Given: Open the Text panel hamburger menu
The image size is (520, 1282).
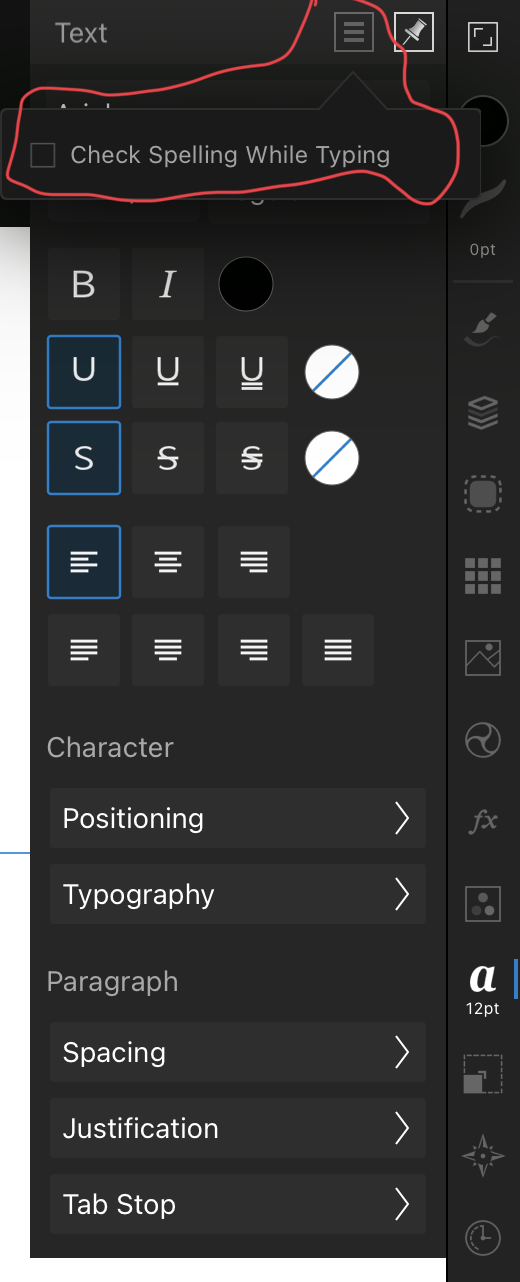Looking at the screenshot, I should [353, 32].
